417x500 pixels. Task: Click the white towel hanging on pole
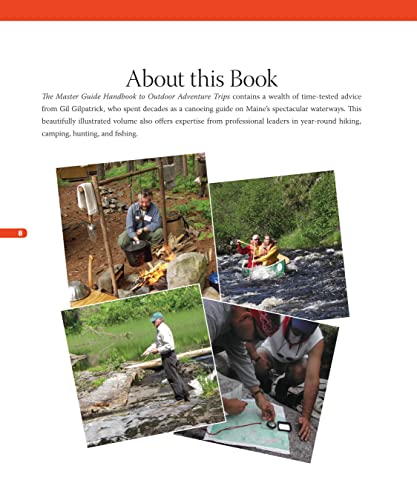click(87, 199)
